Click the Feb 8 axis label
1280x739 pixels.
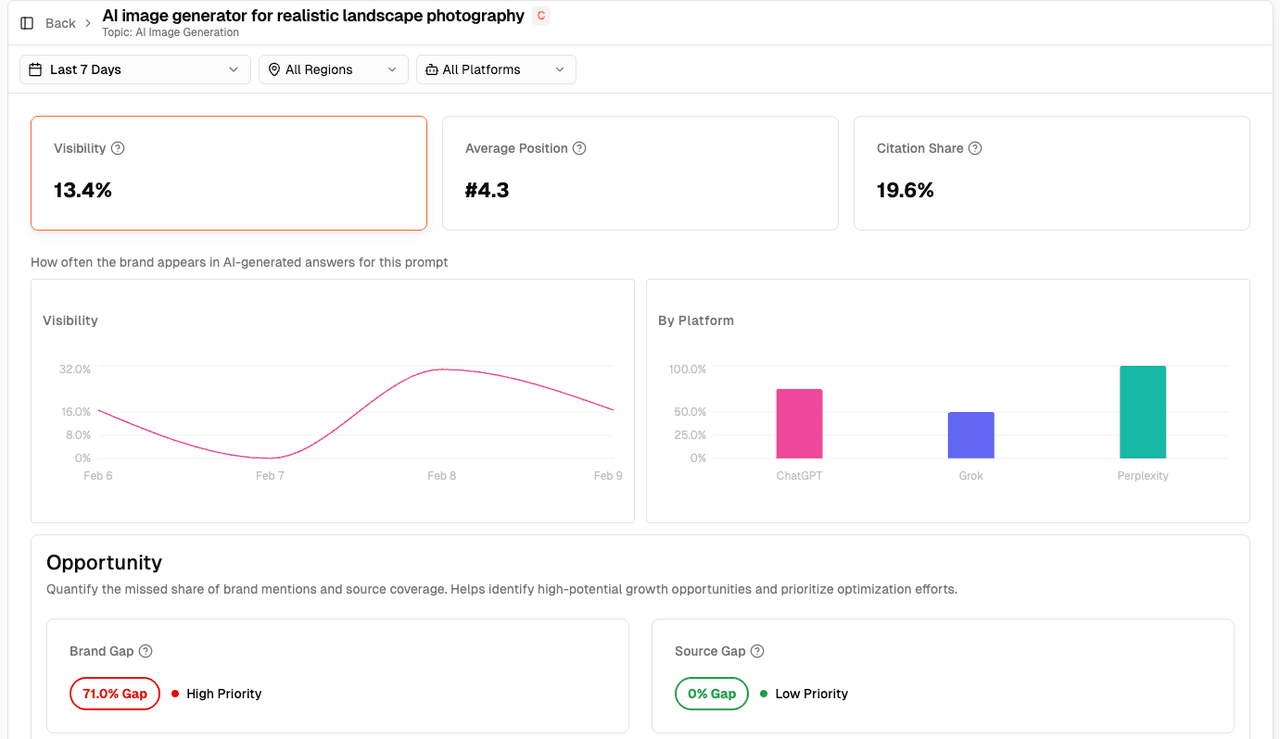click(x=442, y=476)
